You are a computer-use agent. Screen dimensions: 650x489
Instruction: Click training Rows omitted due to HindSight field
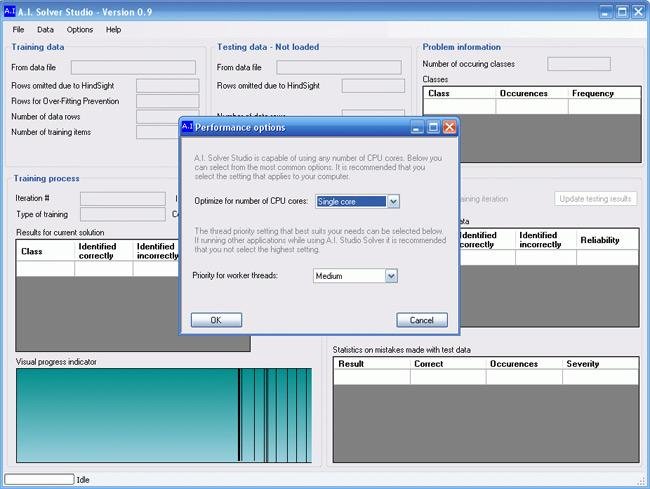(167, 86)
